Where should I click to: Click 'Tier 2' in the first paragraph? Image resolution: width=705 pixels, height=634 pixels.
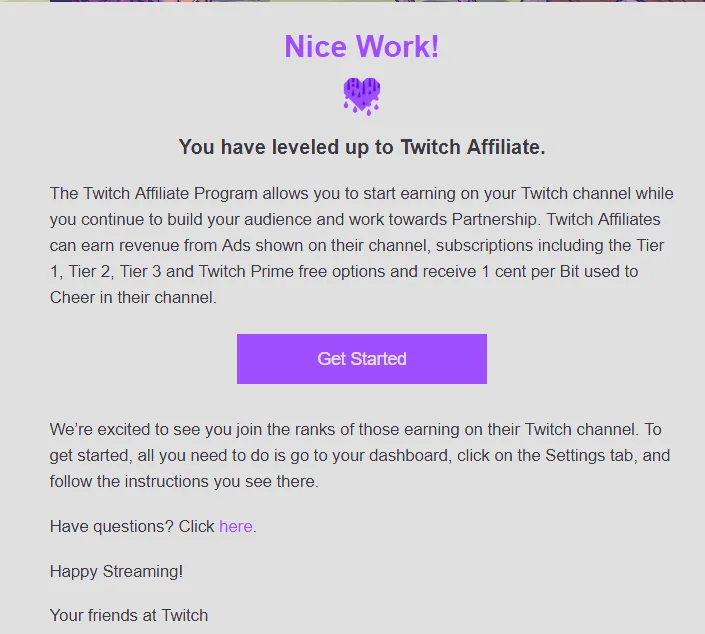click(94, 272)
